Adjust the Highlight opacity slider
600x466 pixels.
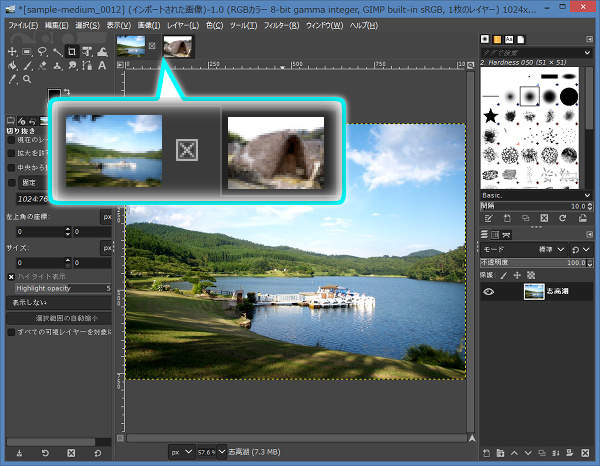(58, 288)
